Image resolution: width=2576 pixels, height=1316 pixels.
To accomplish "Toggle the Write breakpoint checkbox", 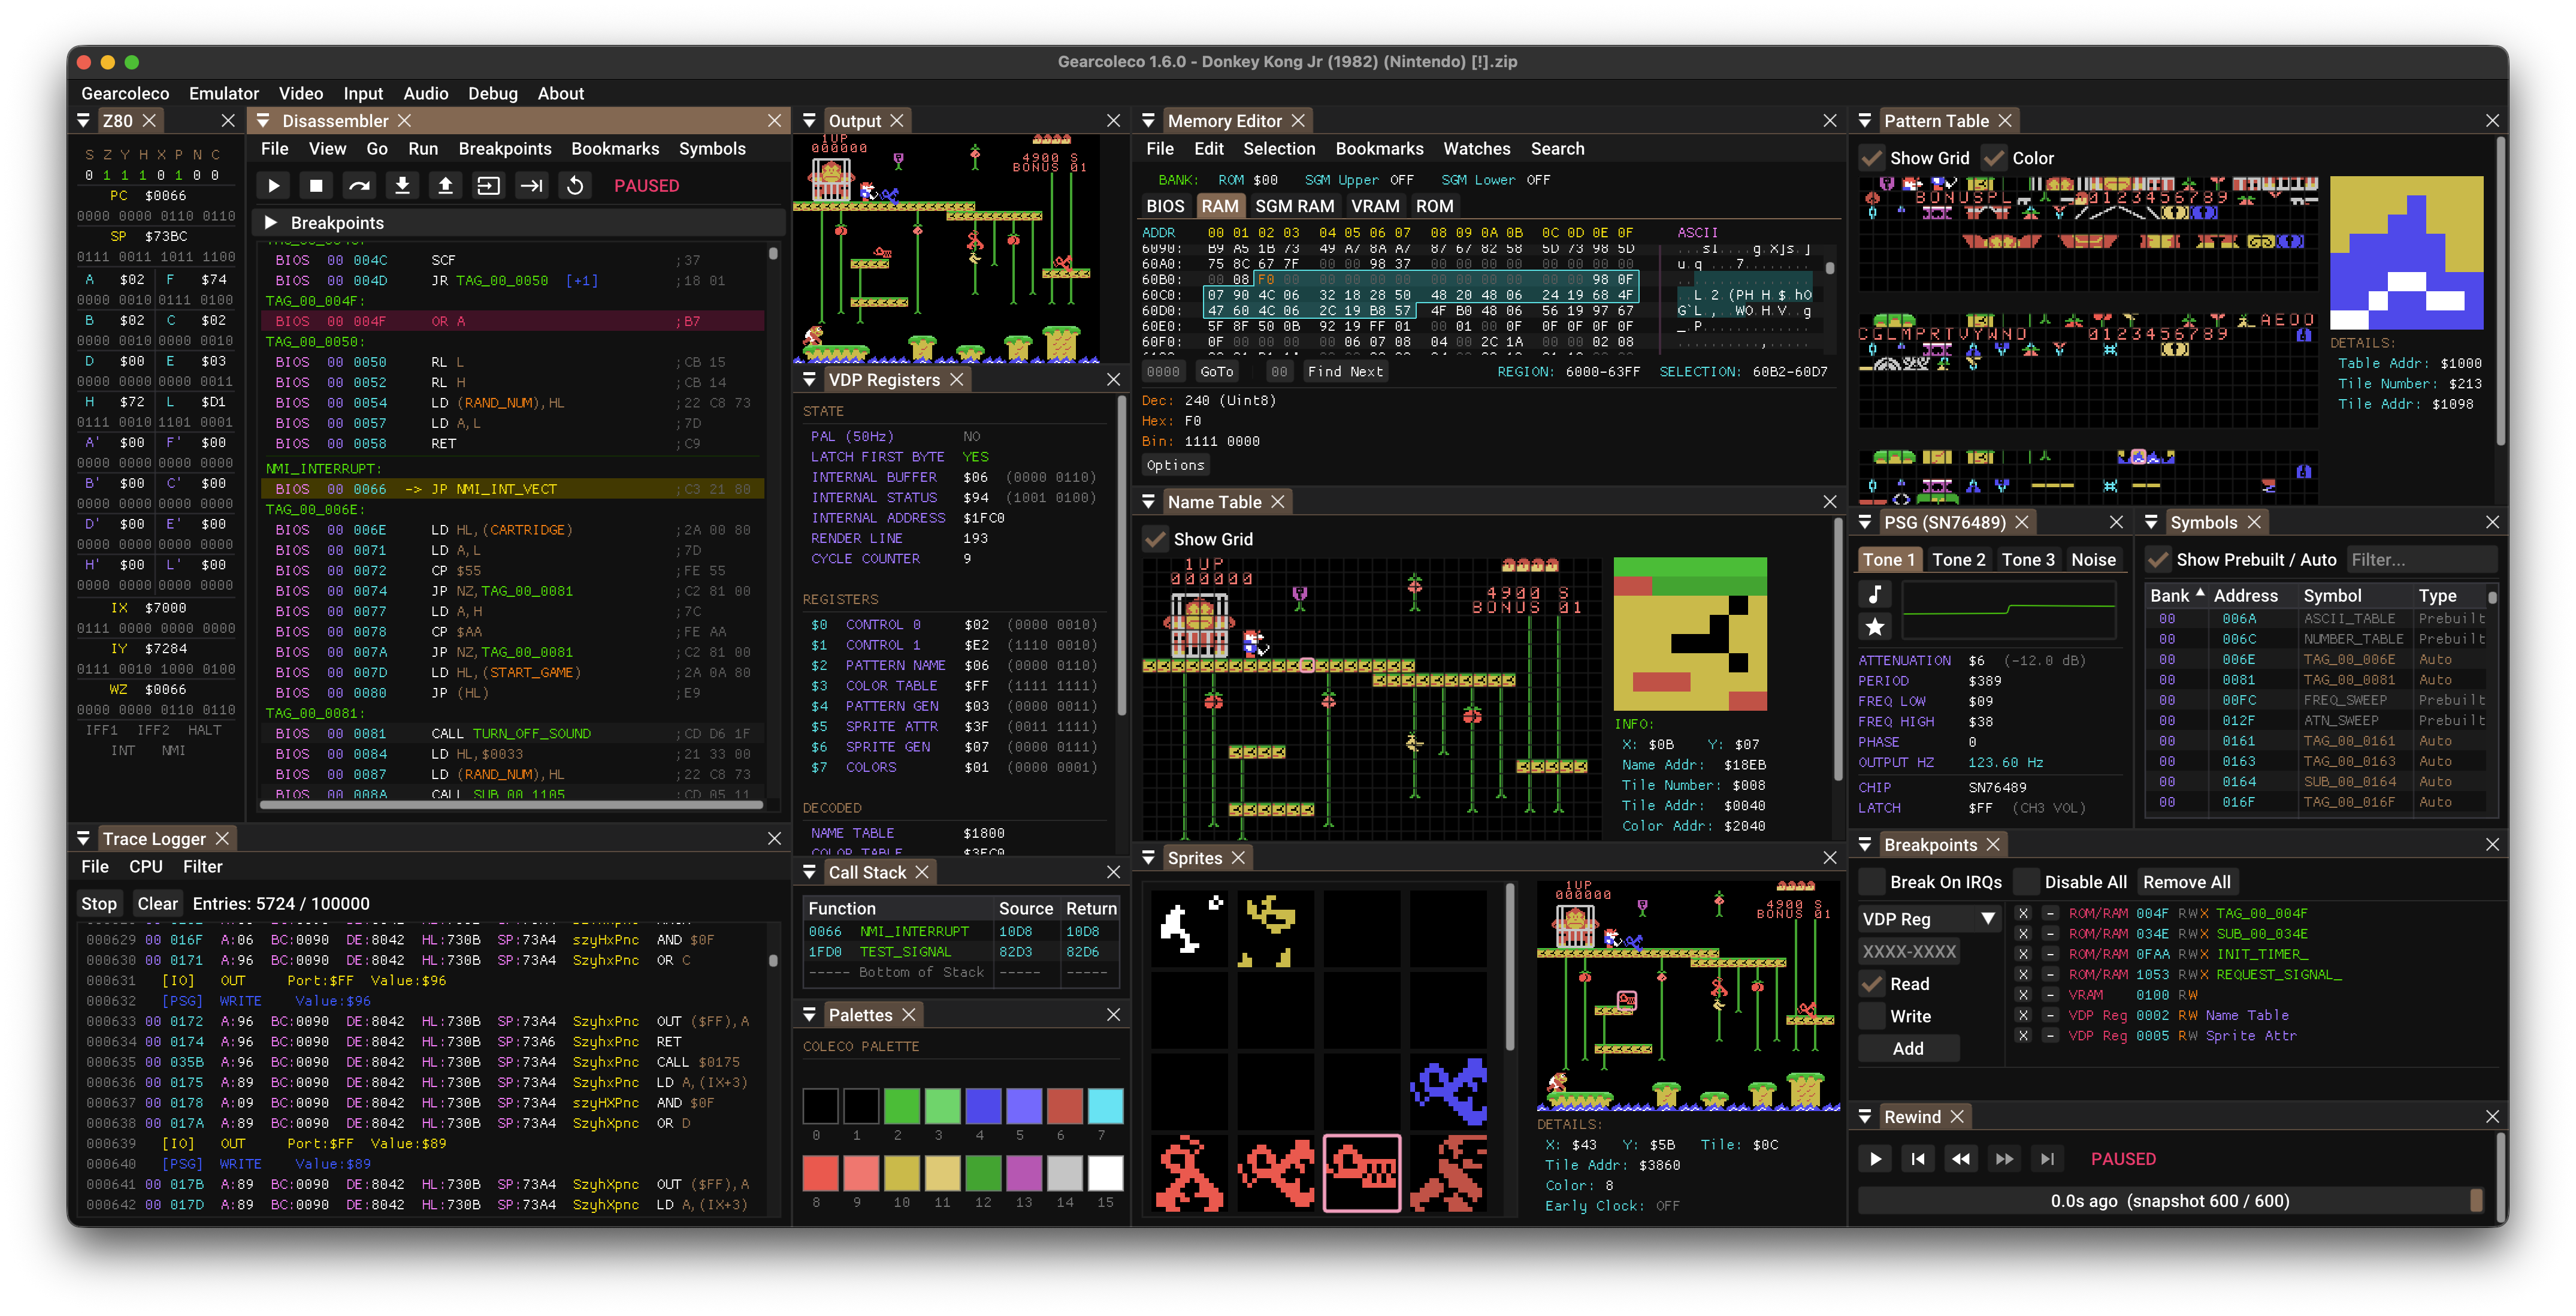I will pyautogui.click(x=1872, y=1016).
